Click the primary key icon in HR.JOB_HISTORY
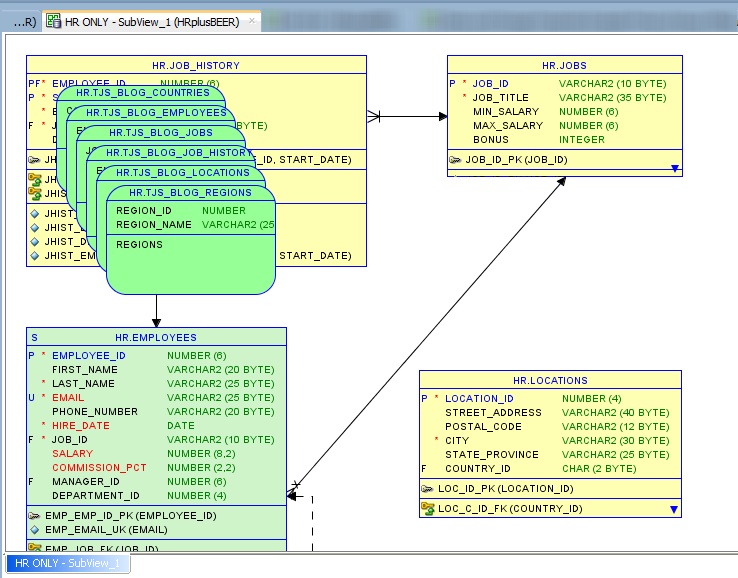This screenshot has height=578, width=738. 34,160
